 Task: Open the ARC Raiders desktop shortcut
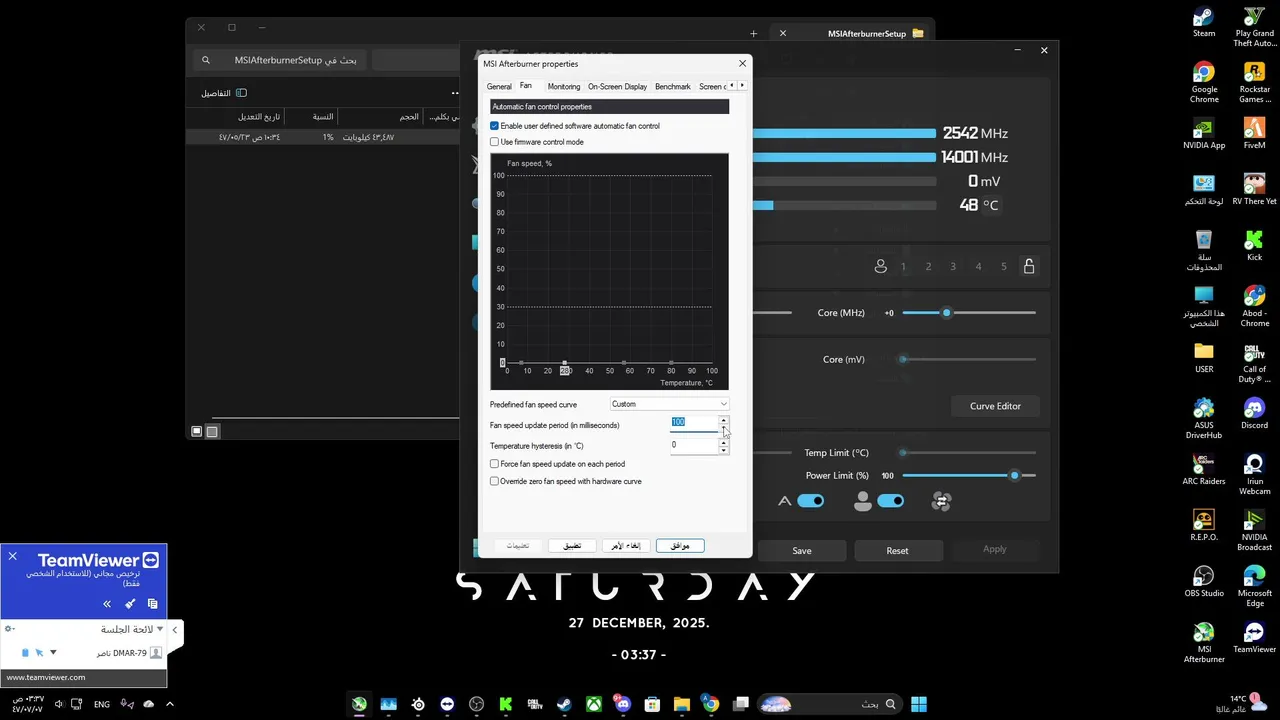click(x=1204, y=470)
